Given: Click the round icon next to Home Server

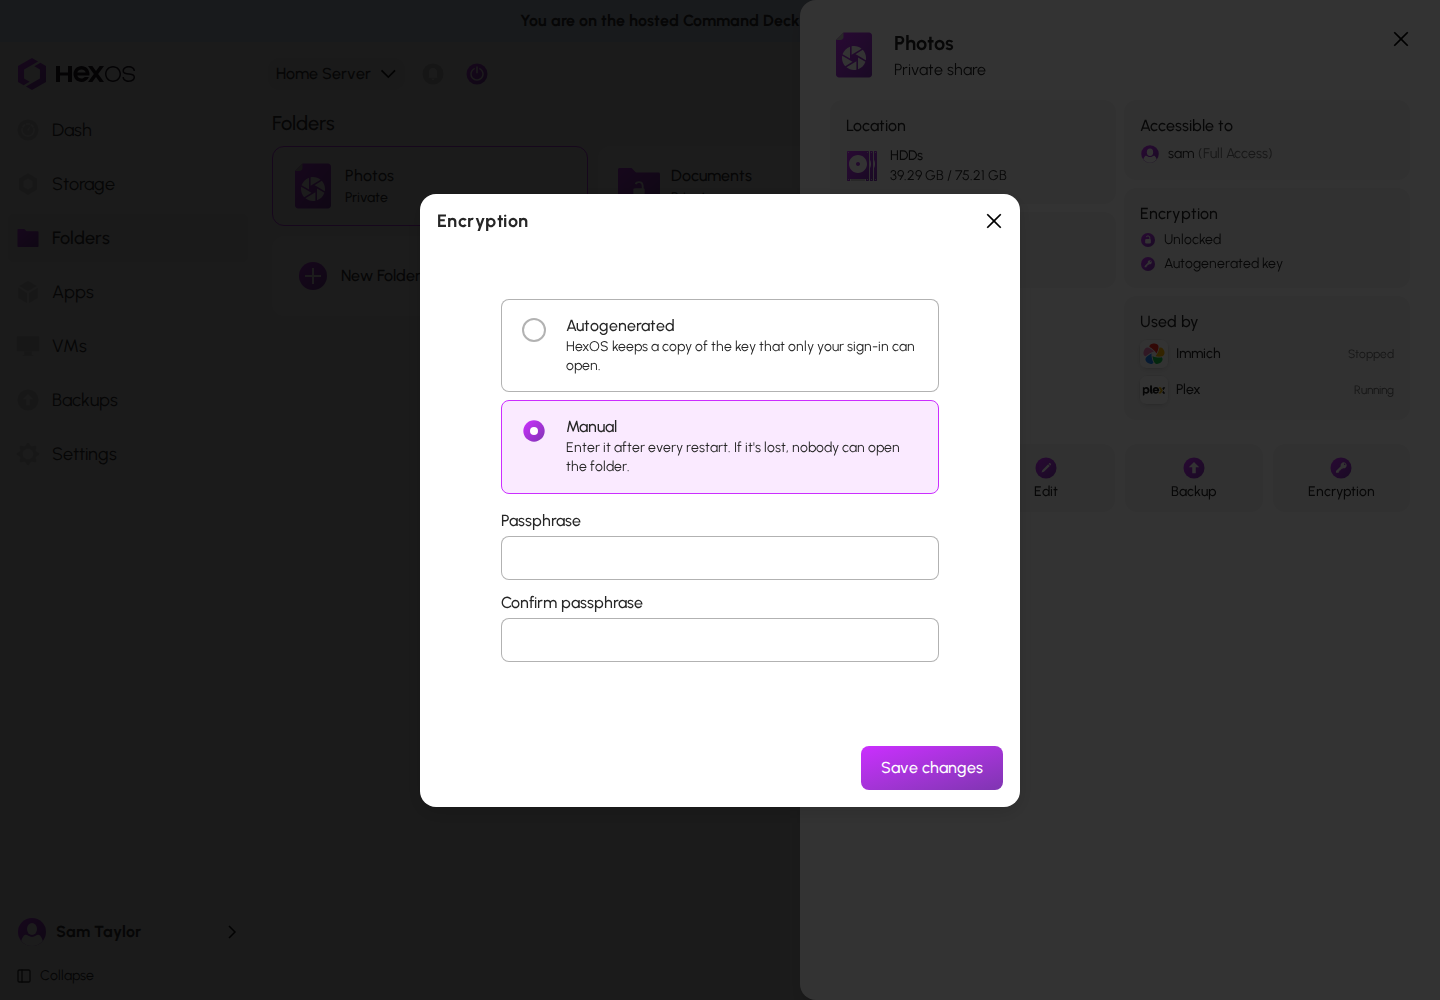Looking at the screenshot, I should 433,74.
